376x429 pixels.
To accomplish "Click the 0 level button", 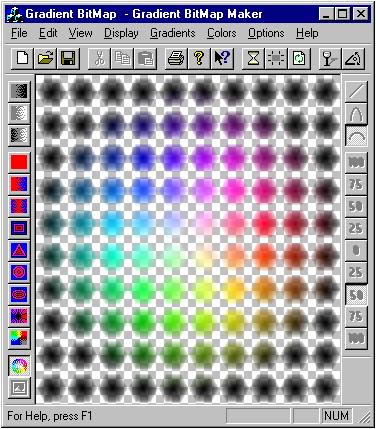I will pyautogui.click(x=356, y=250).
